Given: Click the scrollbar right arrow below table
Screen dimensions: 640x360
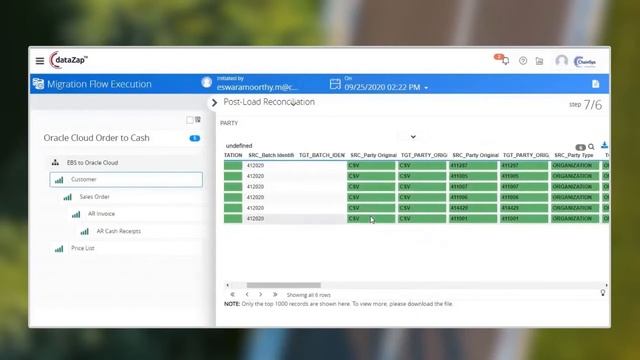Looking at the screenshot, I should pos(606,285).
